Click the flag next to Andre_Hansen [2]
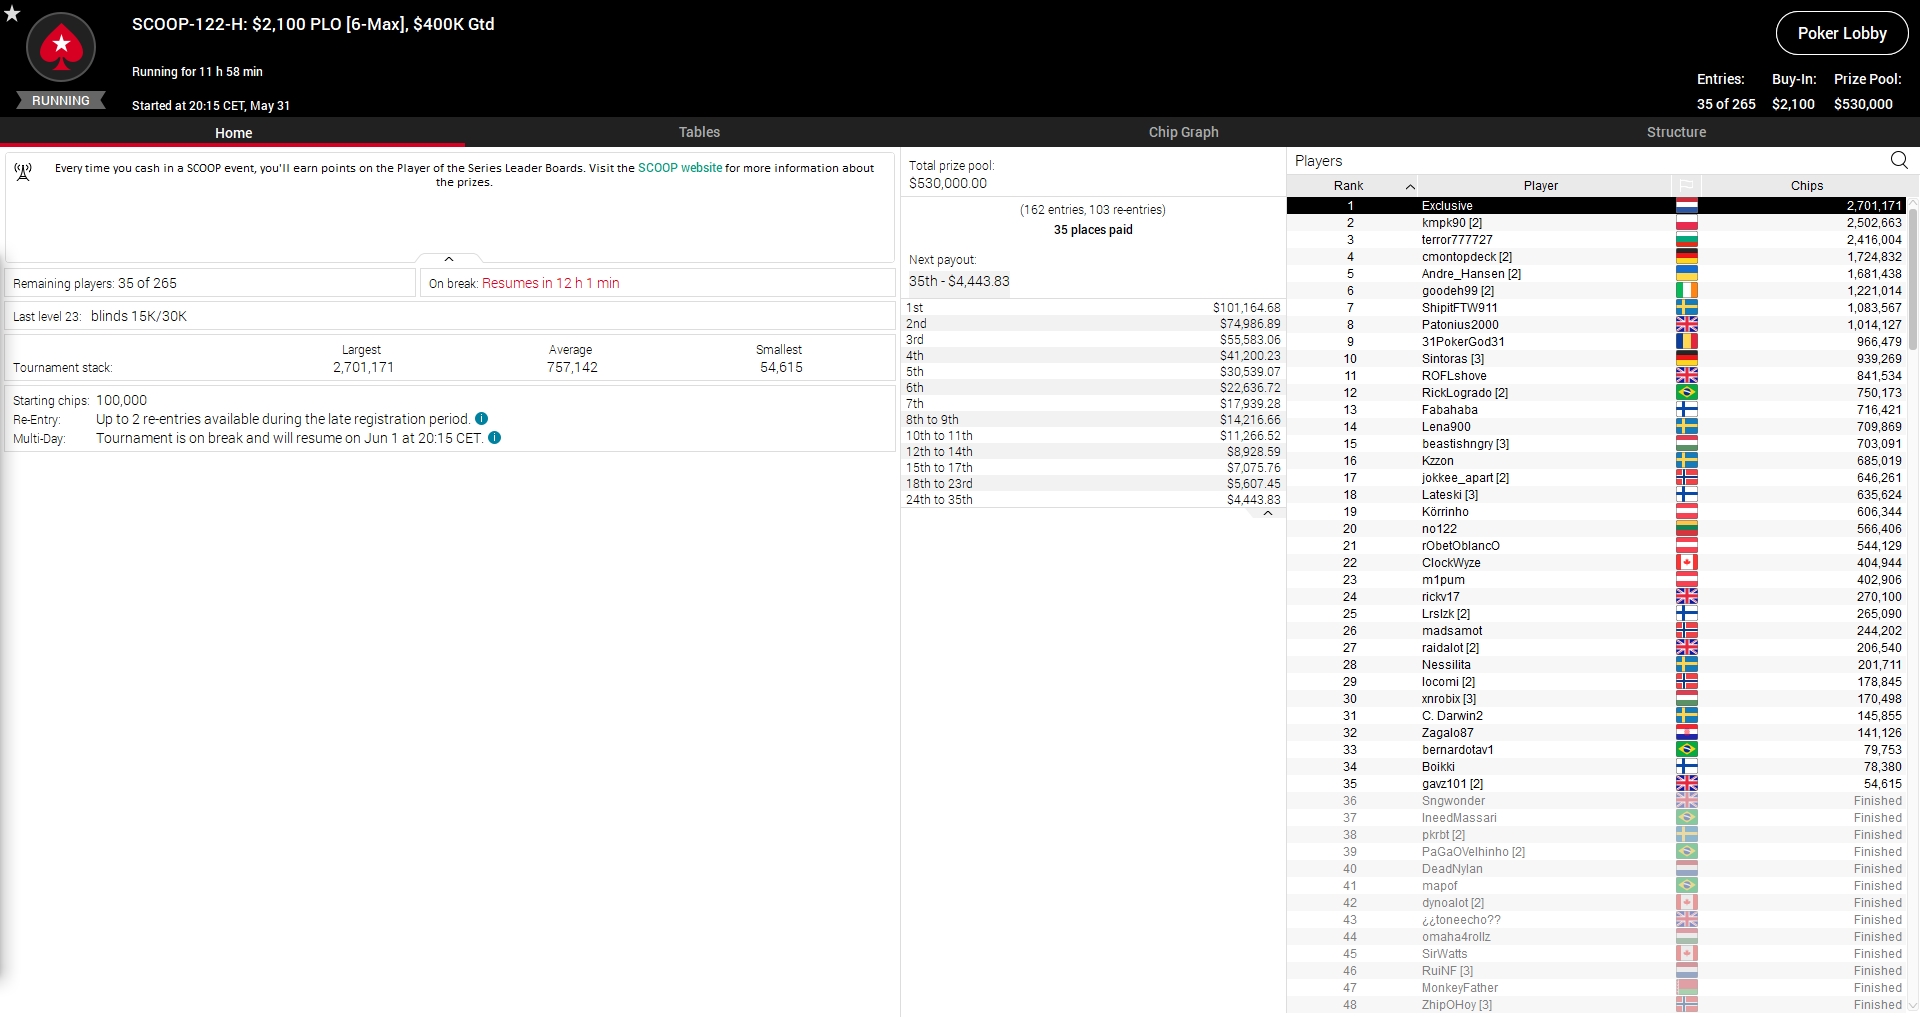 point(1686,274)
